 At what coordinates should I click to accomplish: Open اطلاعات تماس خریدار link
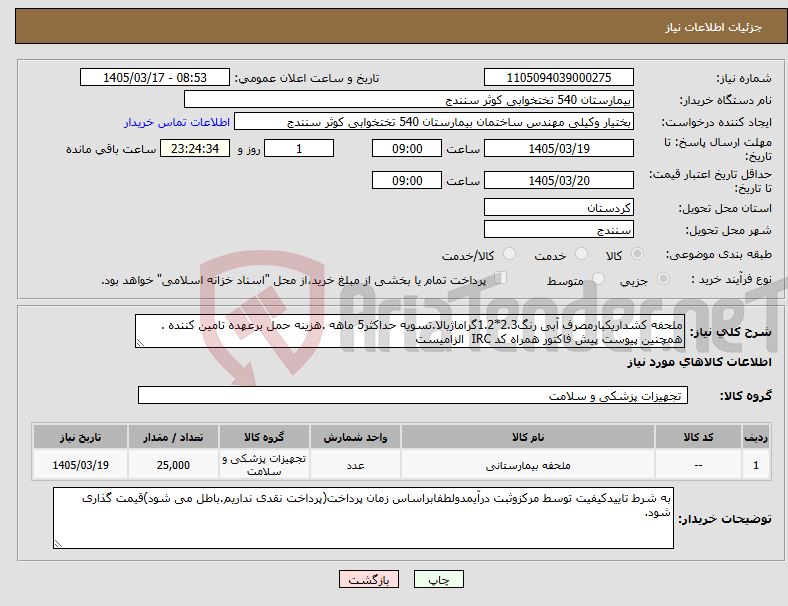point(177,122)
